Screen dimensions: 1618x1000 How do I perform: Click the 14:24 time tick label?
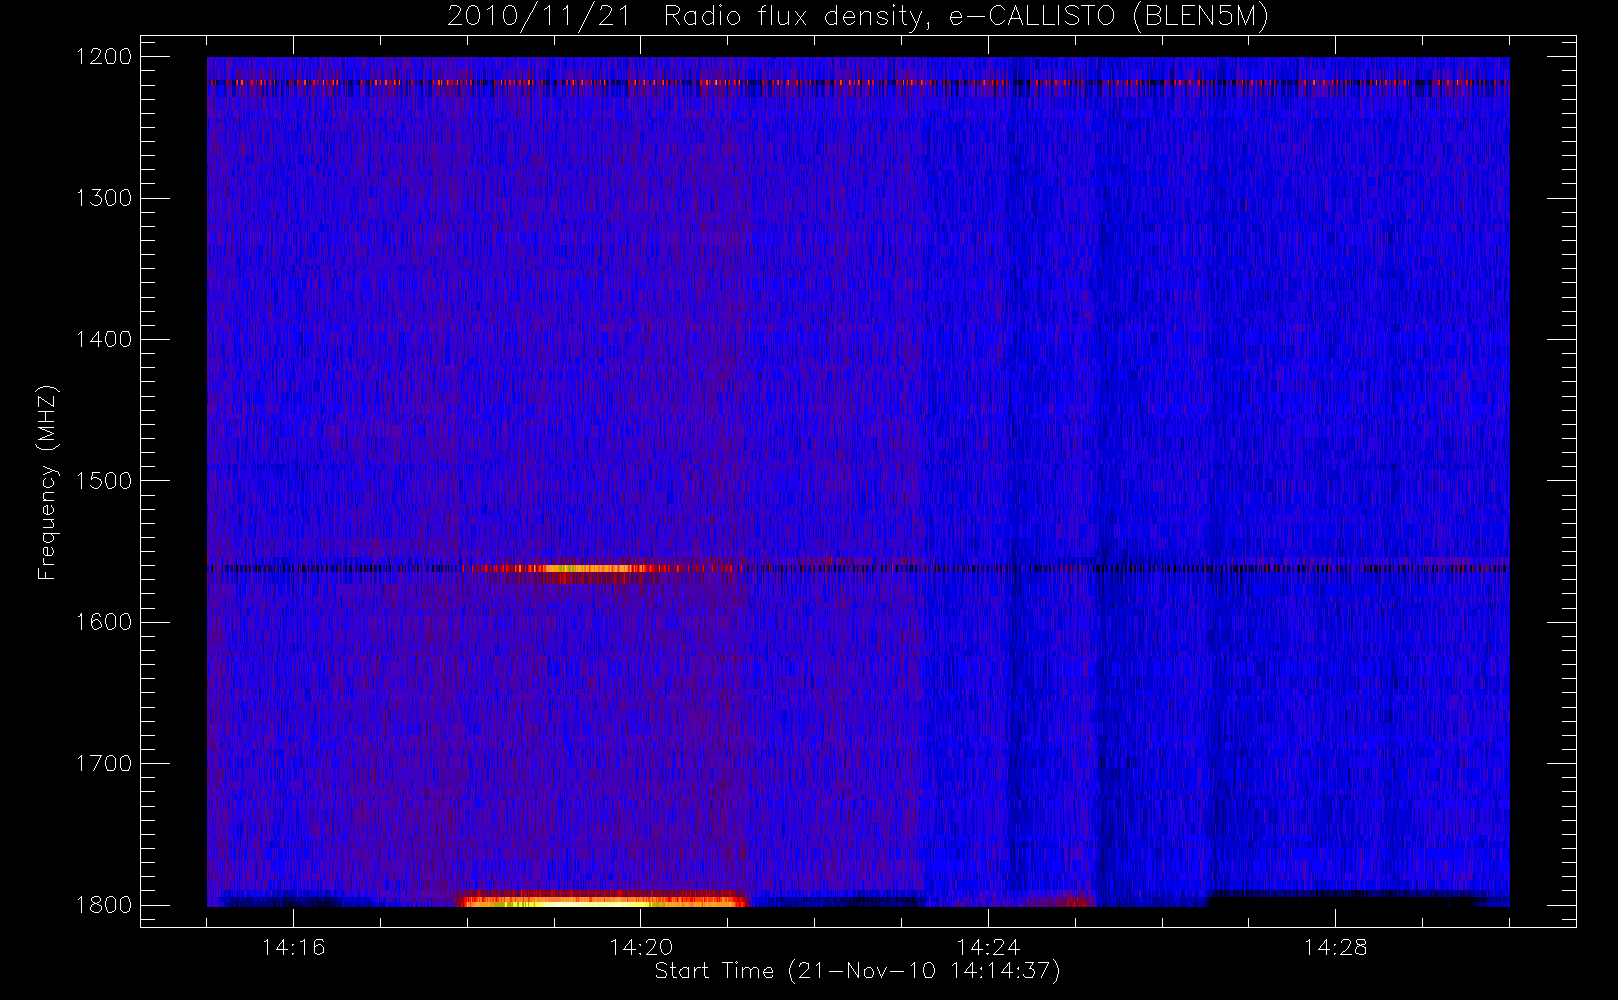(x=987, y=947)
